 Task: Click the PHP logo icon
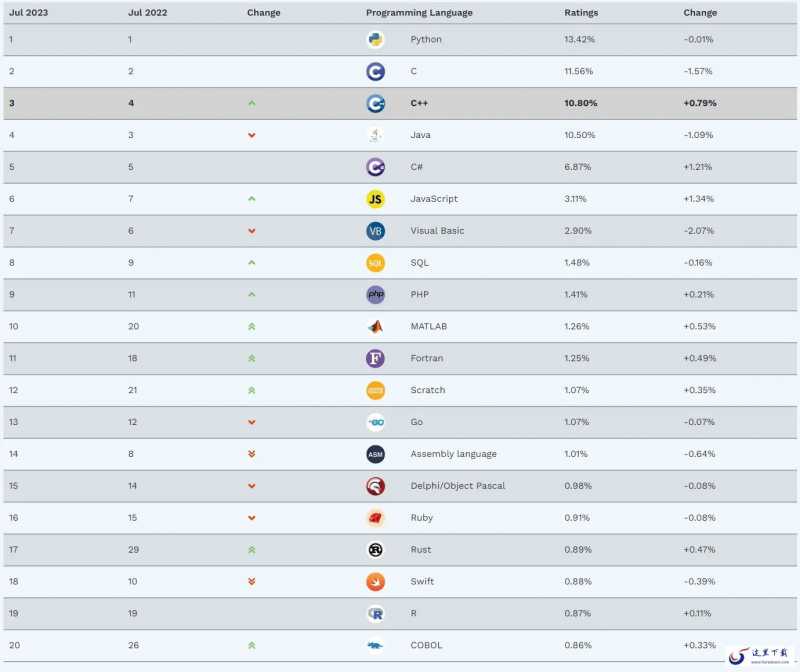pyautogui.click(x=376, y=294)
